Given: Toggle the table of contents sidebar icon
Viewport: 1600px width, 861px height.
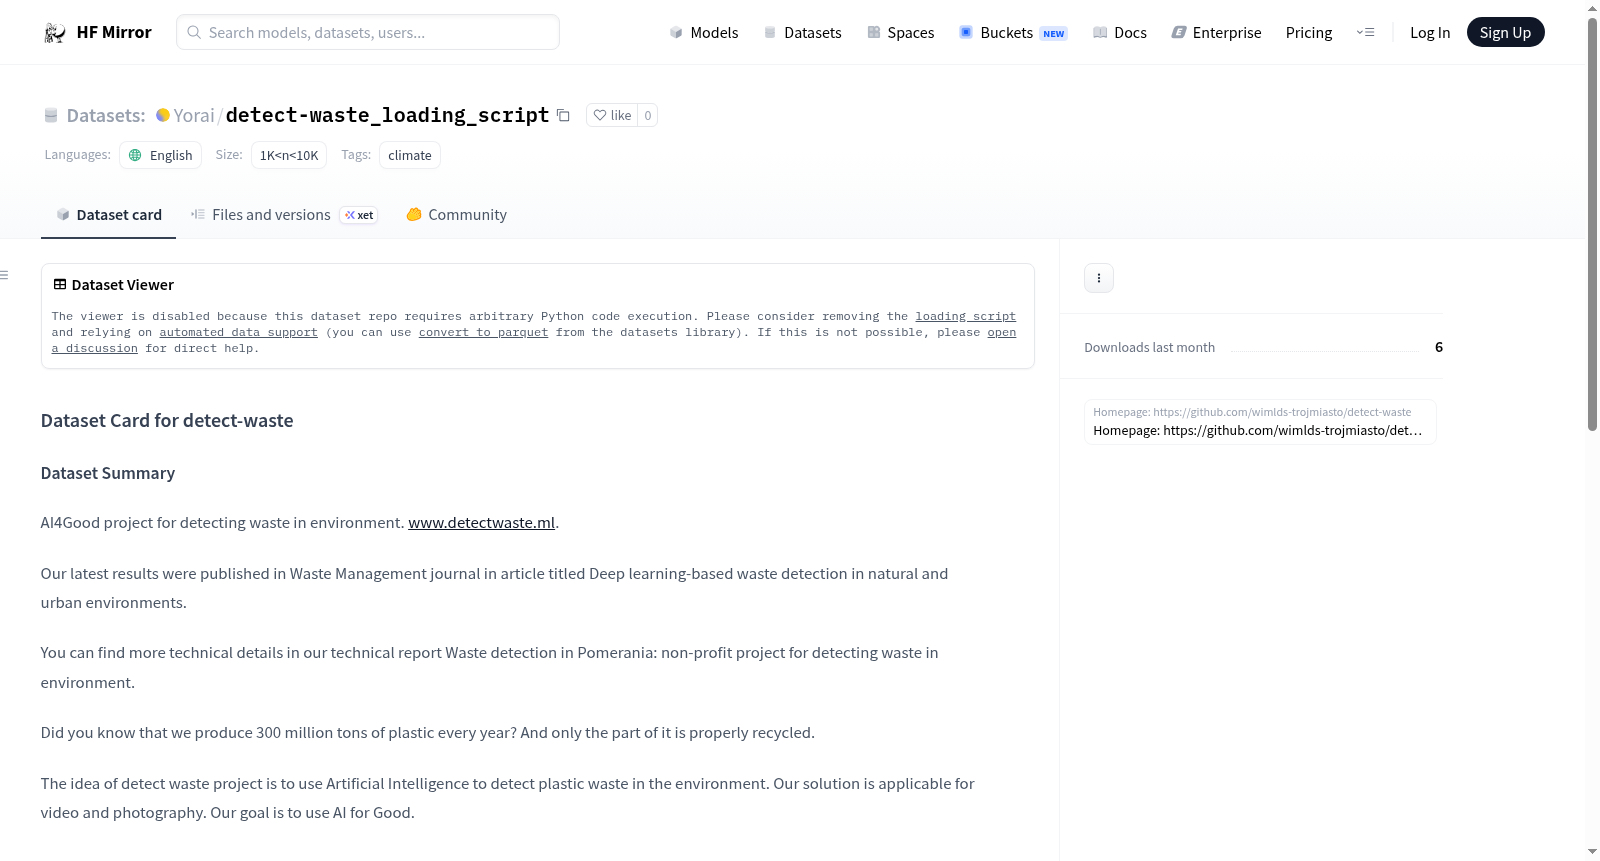Looking at the screenshot, I should 5,275.
